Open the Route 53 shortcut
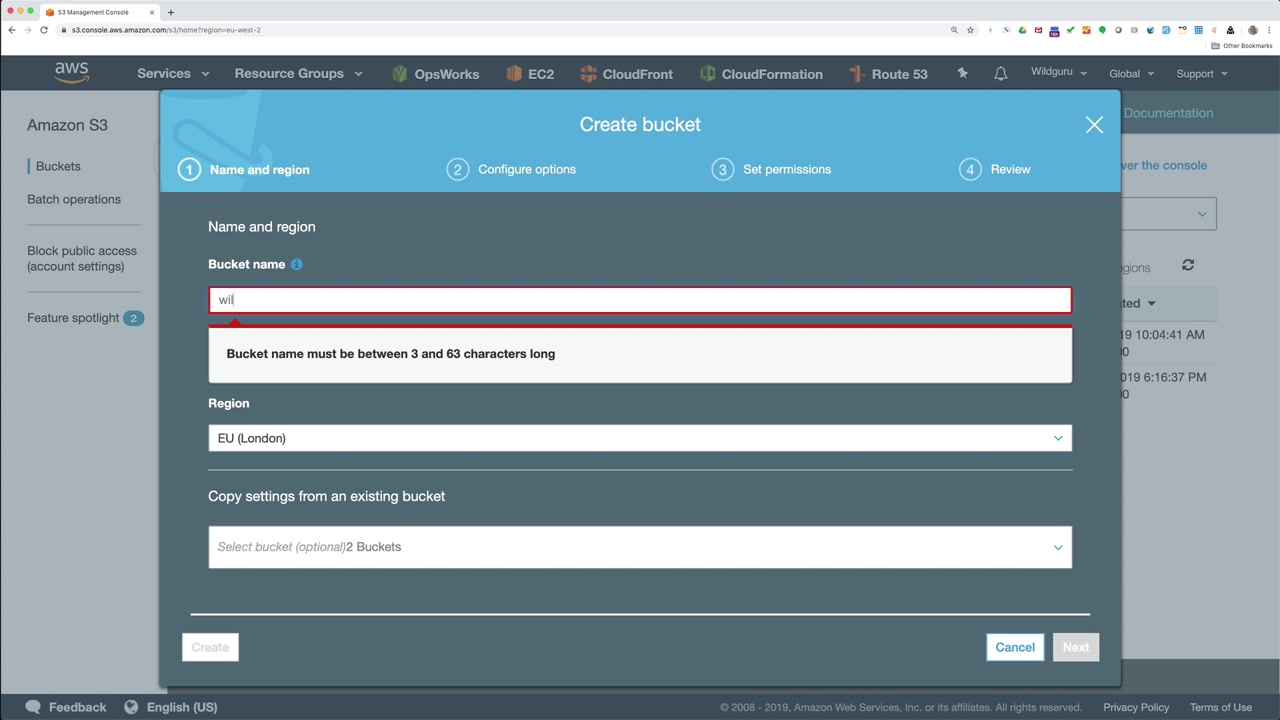 point(888,74)
